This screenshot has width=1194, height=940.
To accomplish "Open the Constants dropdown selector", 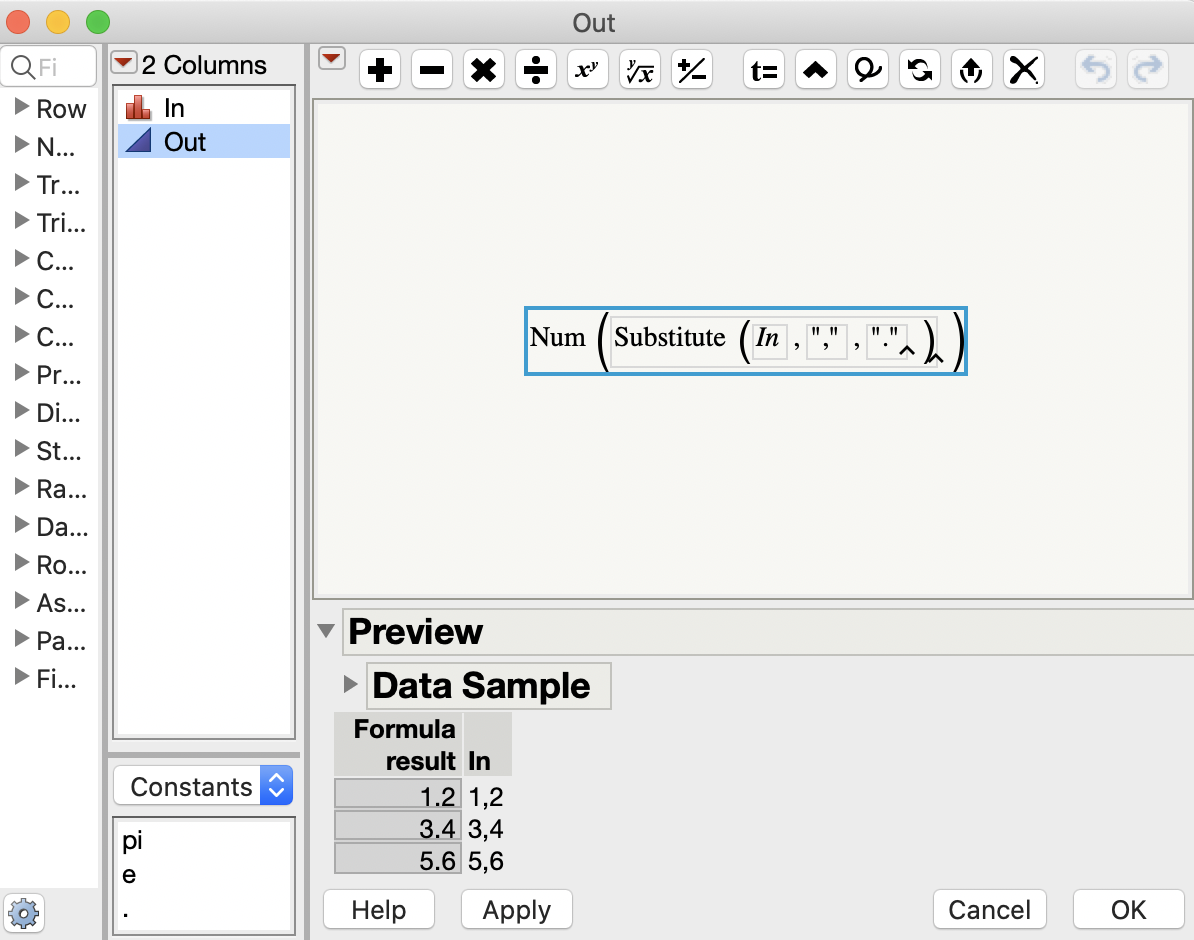I will [x=202, y=786].
